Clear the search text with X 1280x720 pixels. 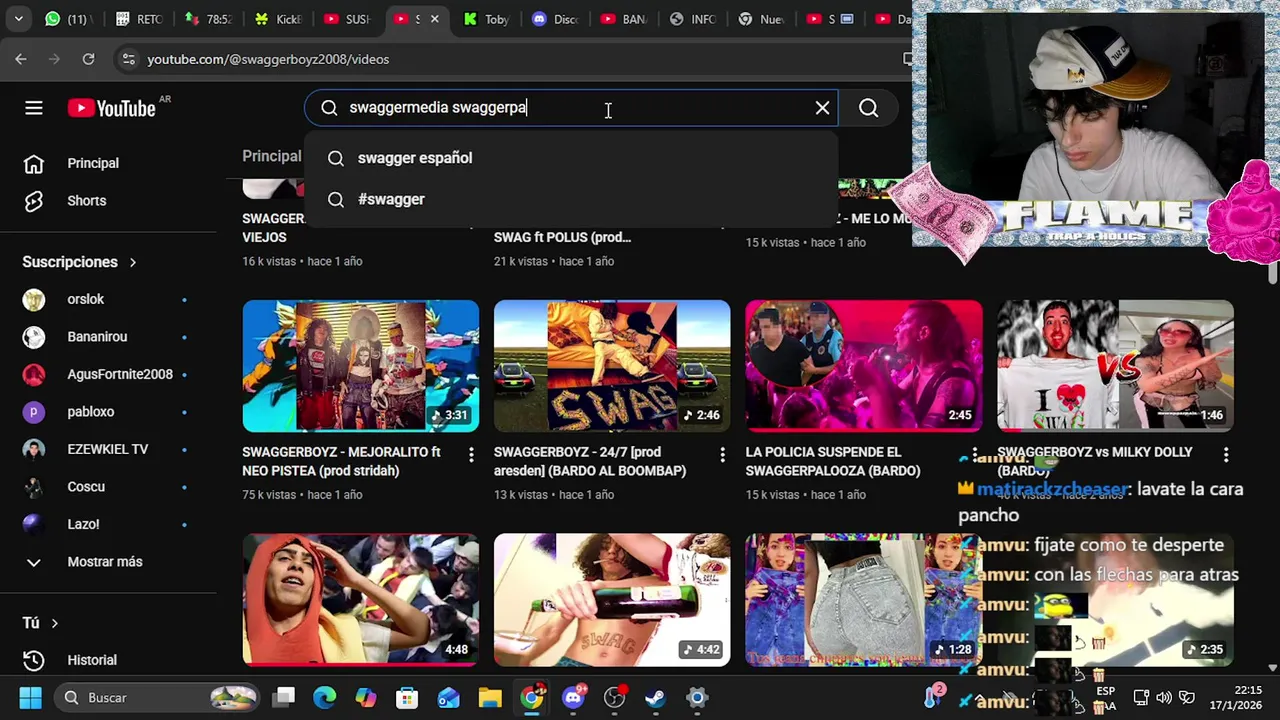[822, 108]
